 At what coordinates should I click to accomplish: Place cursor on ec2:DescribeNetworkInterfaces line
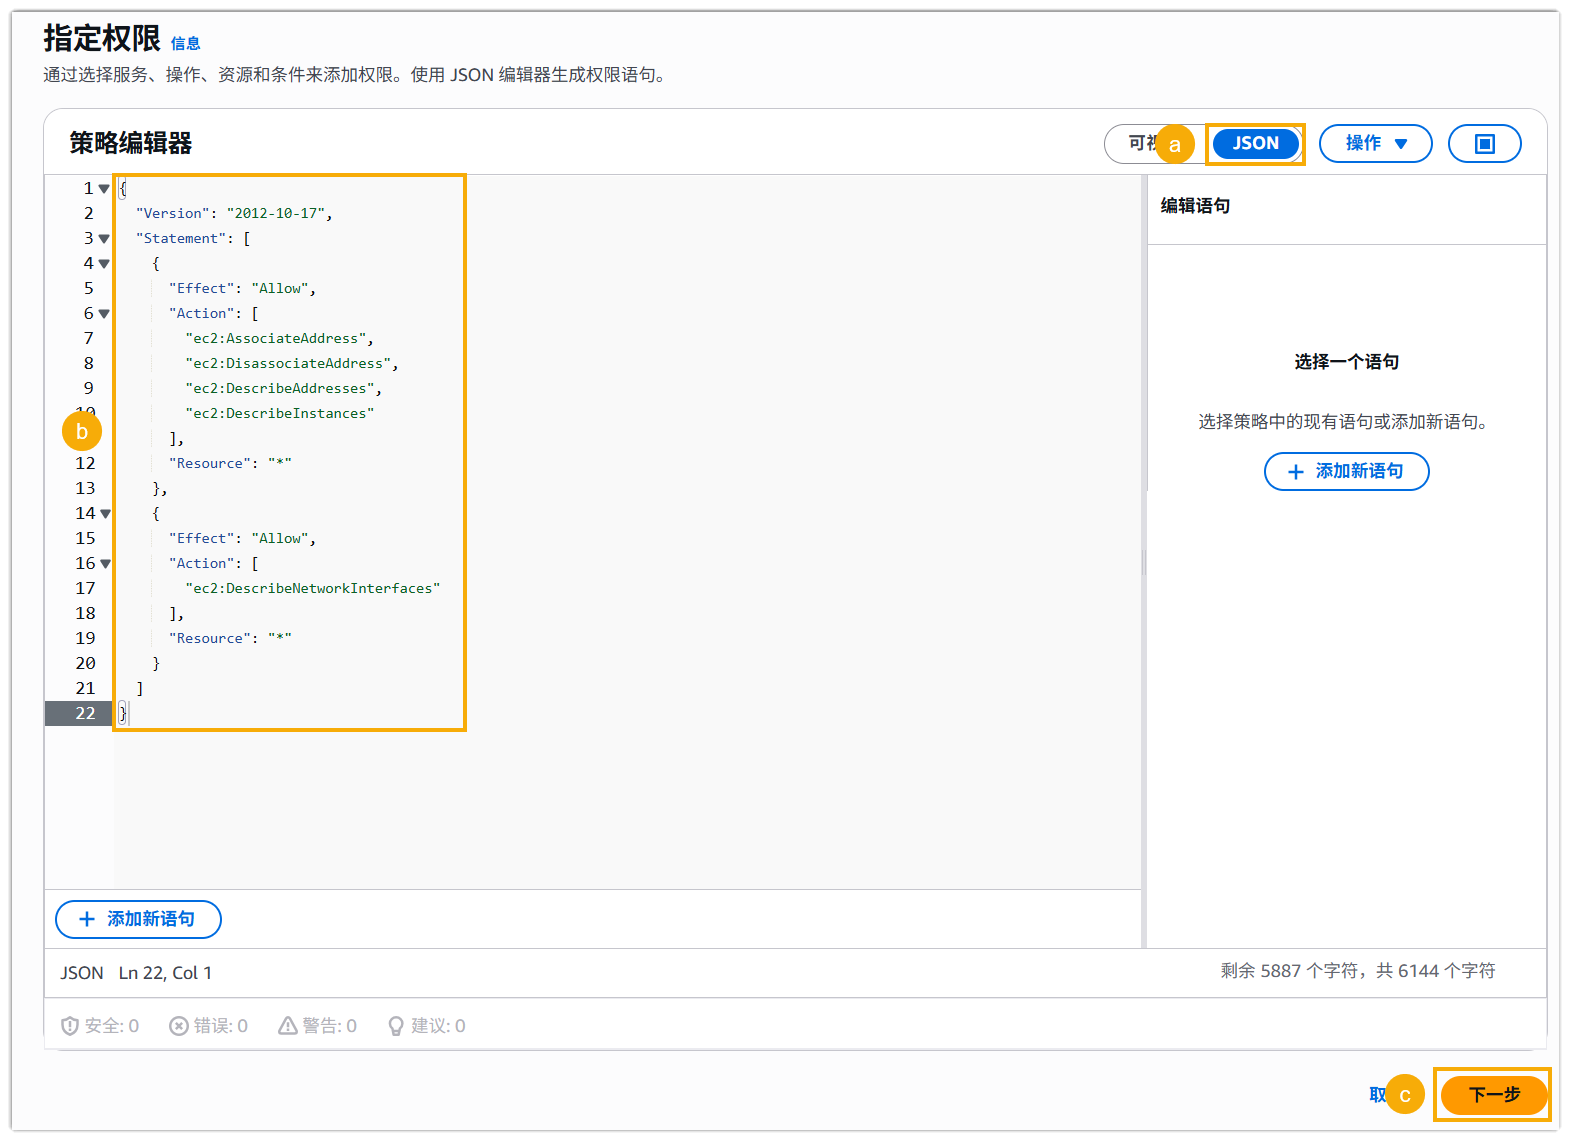click(x=312, y=589)
